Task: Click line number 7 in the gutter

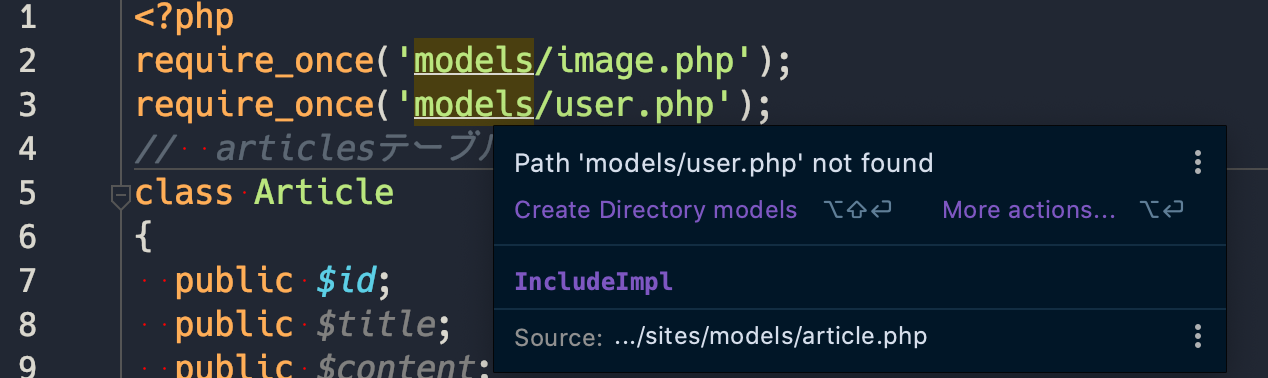Action: point(28,281)
